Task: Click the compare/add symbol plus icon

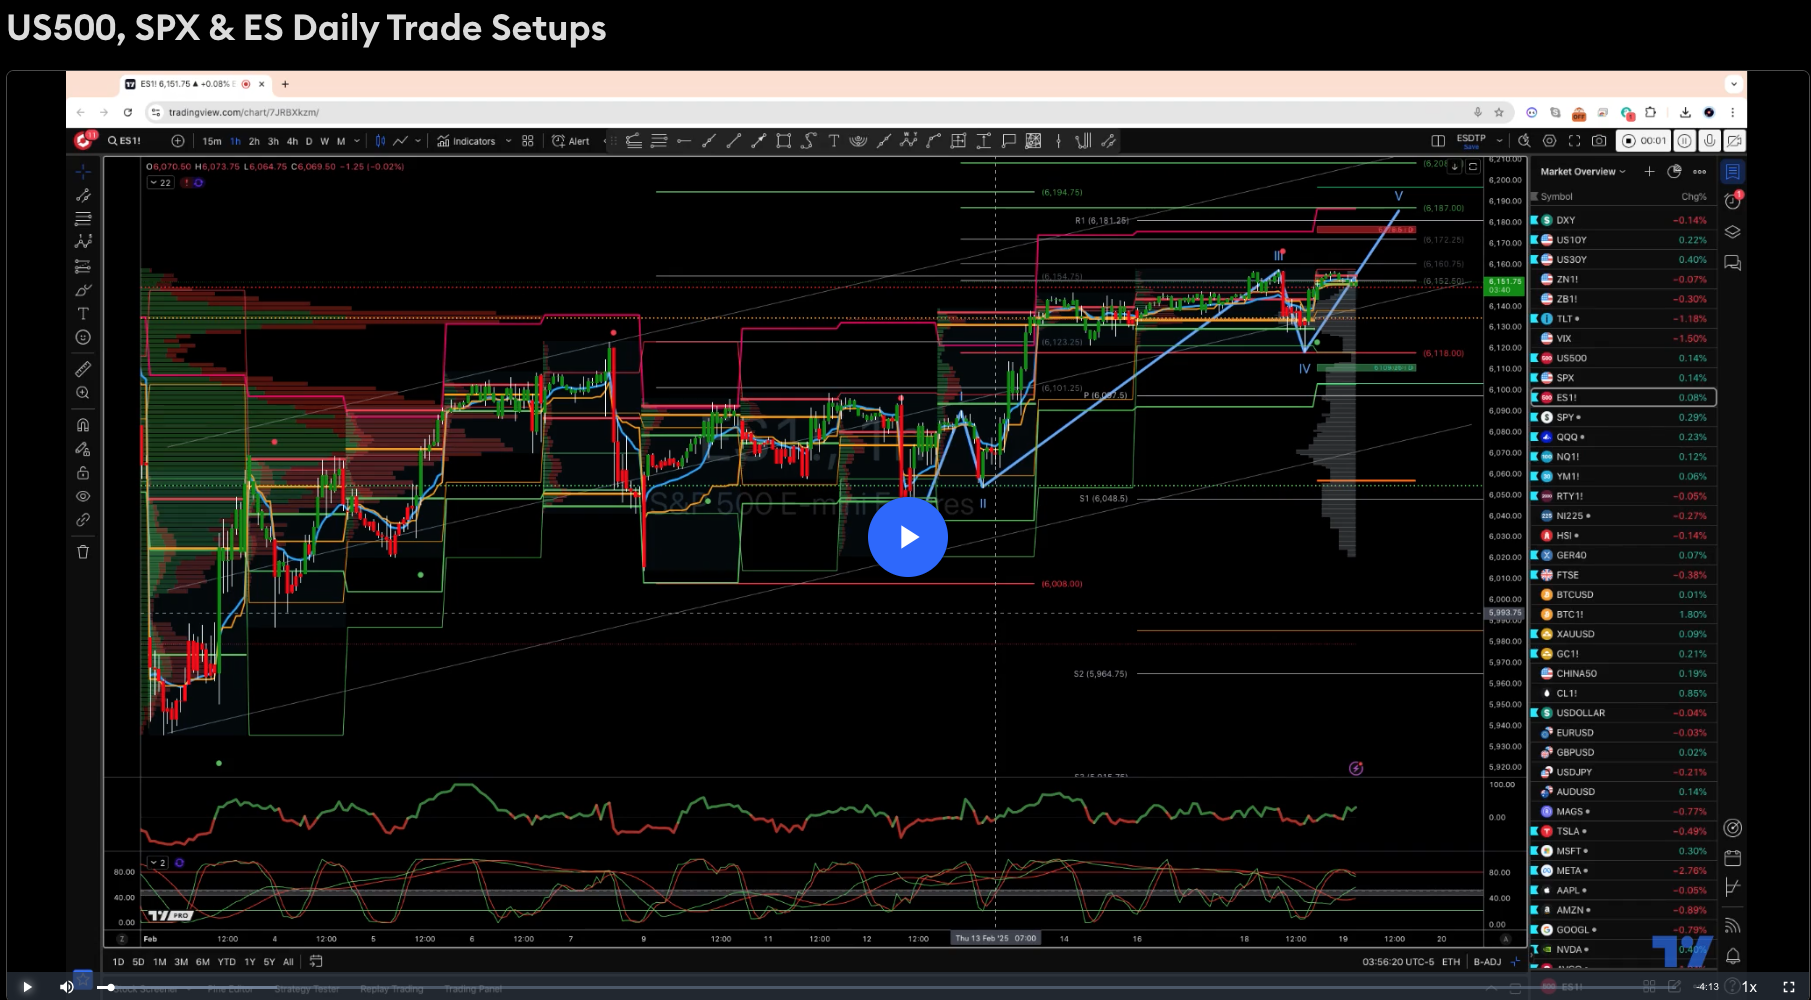Action: point(178,141)
